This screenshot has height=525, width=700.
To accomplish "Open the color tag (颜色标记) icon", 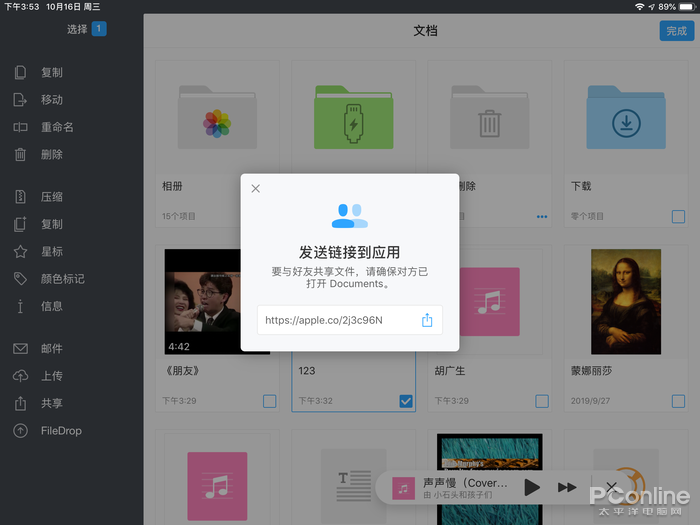I will pos(20,279).
